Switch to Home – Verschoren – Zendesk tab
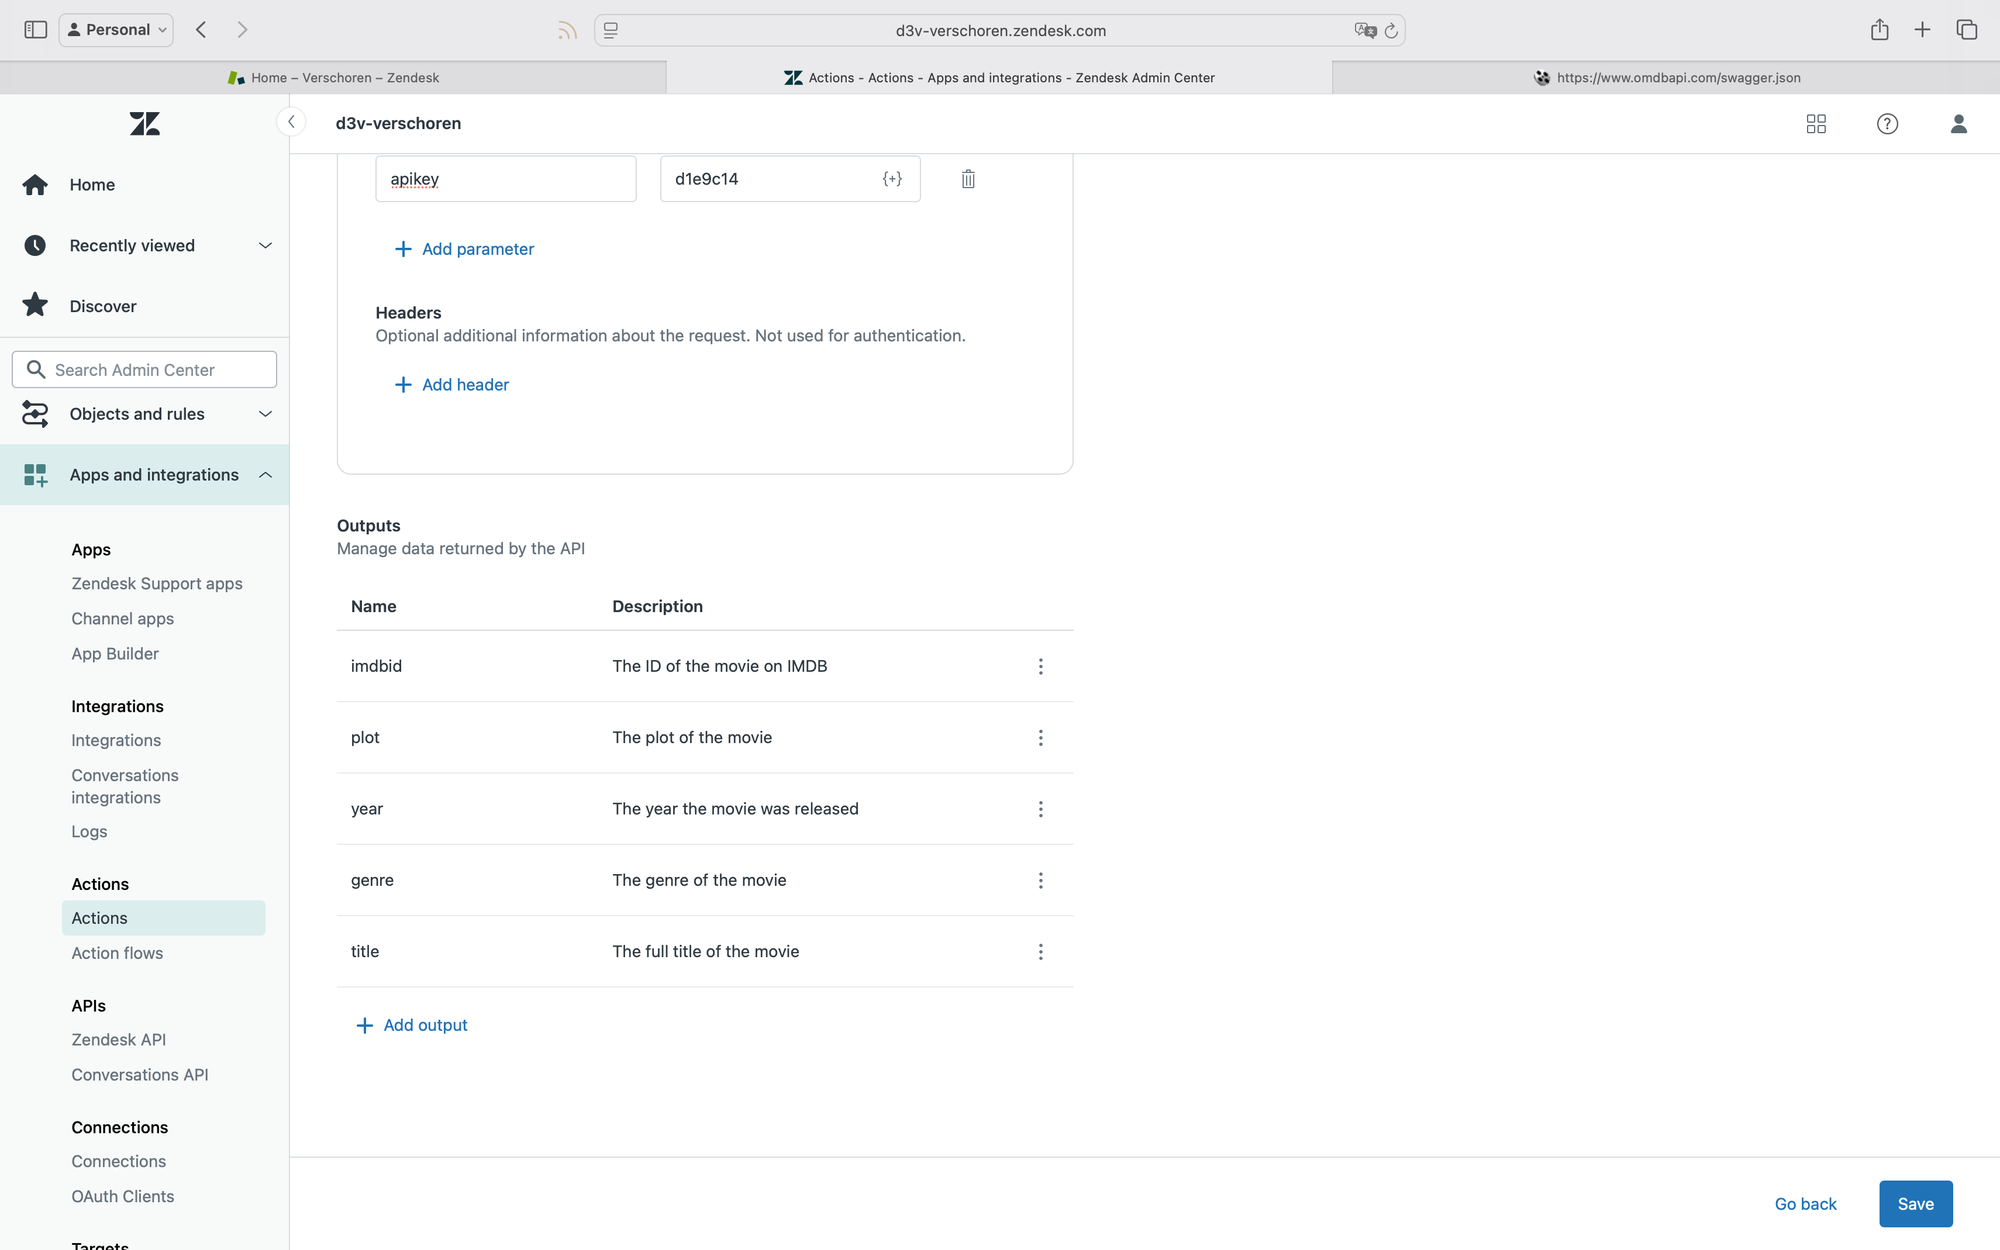The height and width of the screenshot is (1250, 2000). pyautogui.click(x=333, y=78)
